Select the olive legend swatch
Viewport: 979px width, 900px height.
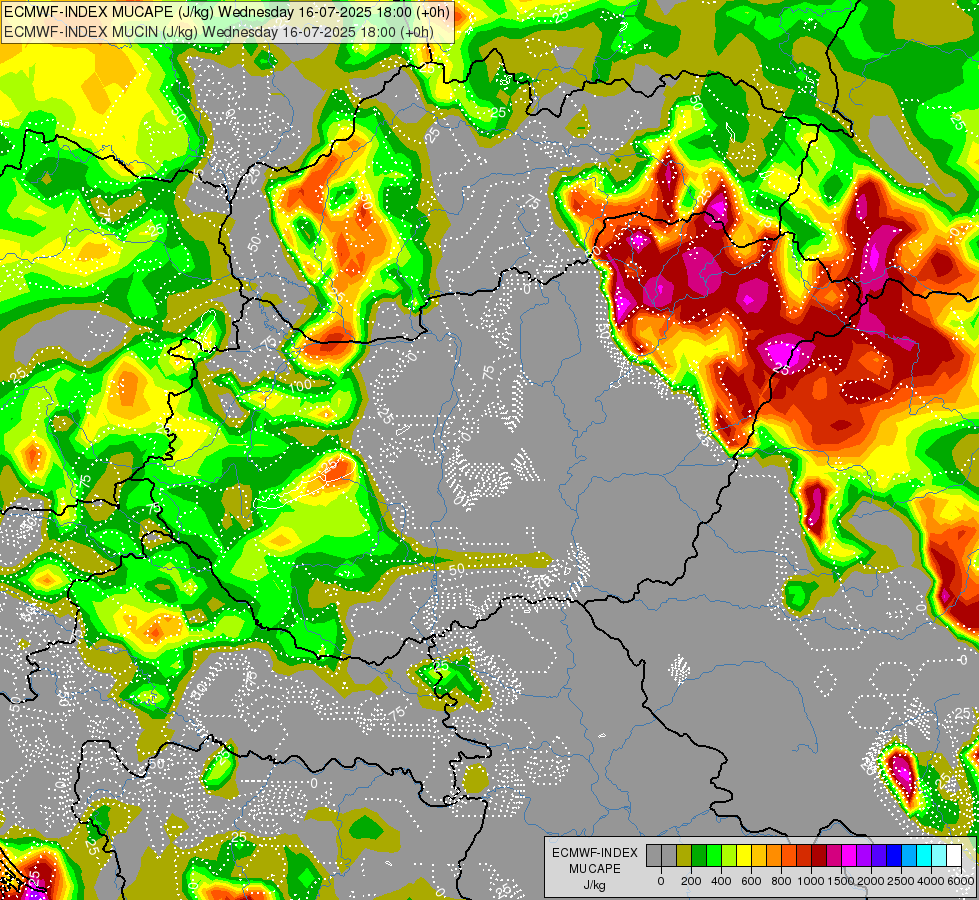point(684,855)
